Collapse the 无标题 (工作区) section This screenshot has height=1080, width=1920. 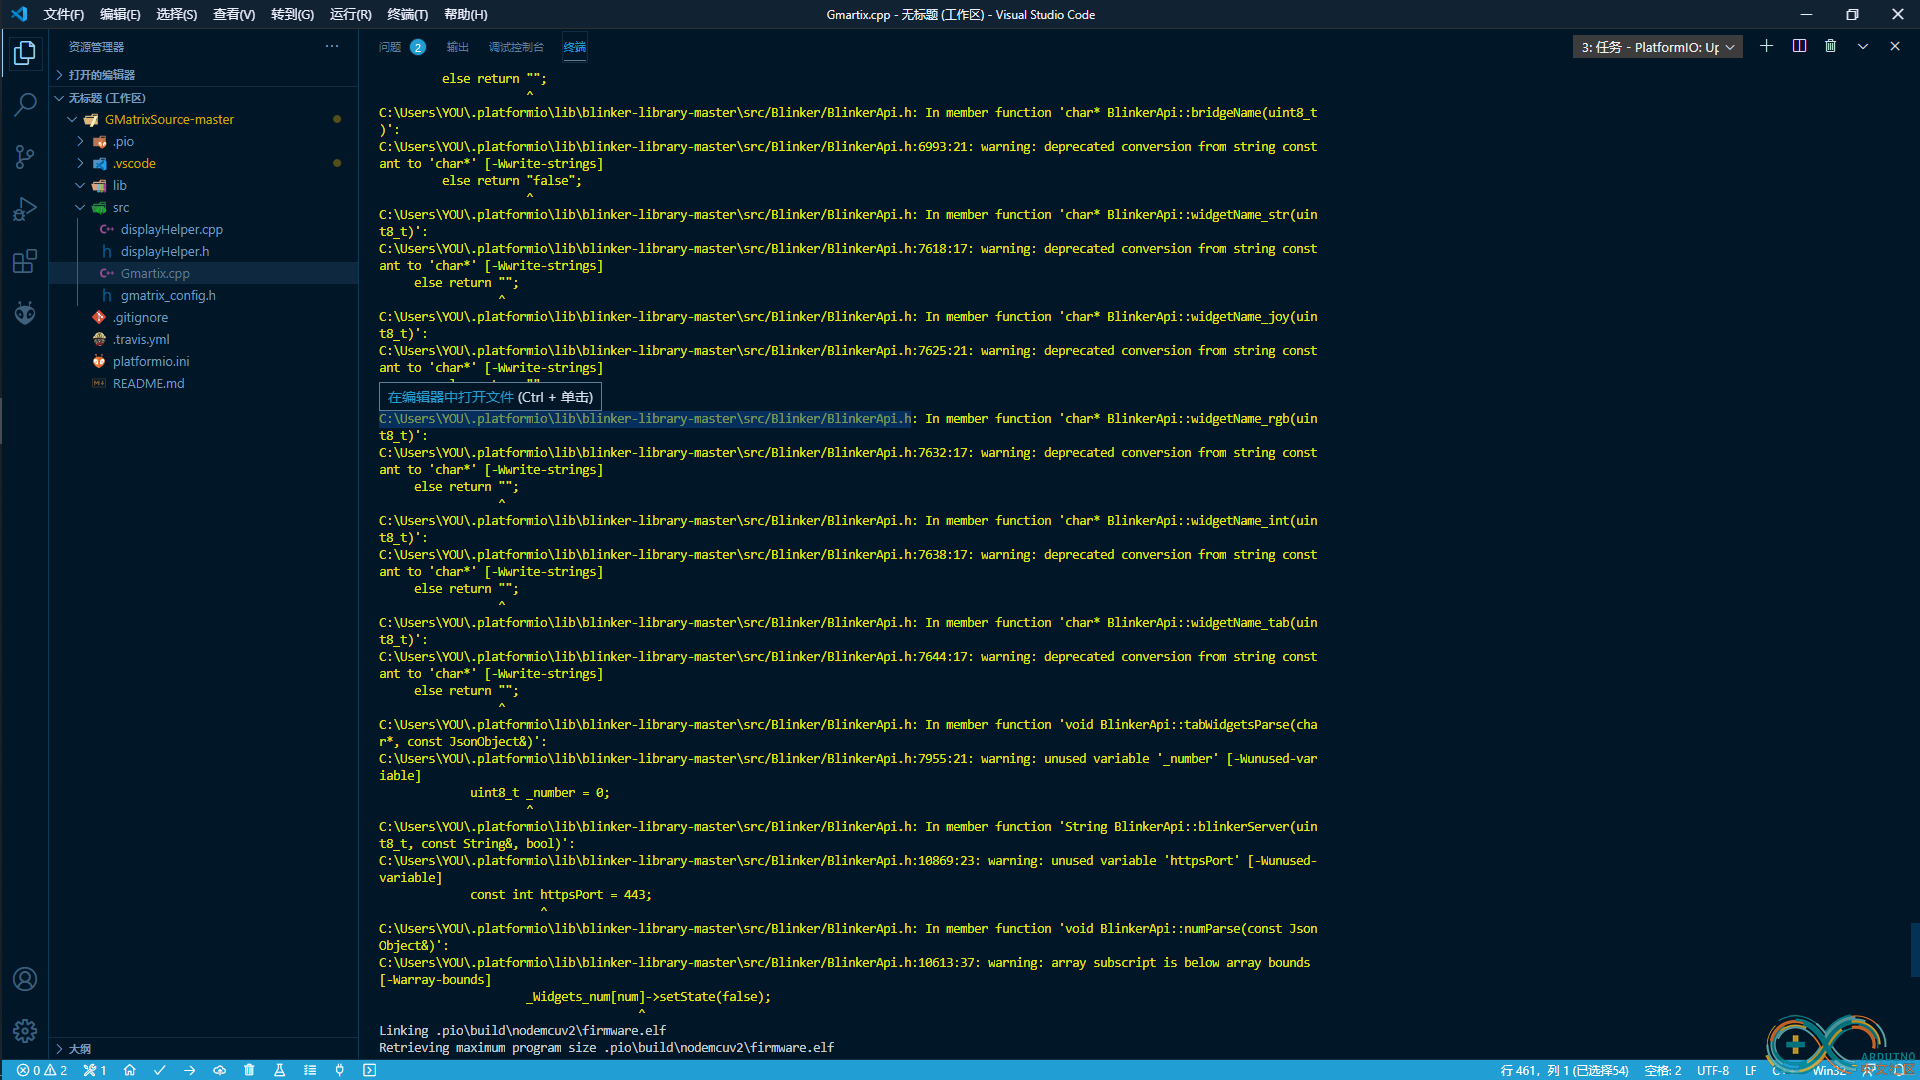(x=204, y=98)
